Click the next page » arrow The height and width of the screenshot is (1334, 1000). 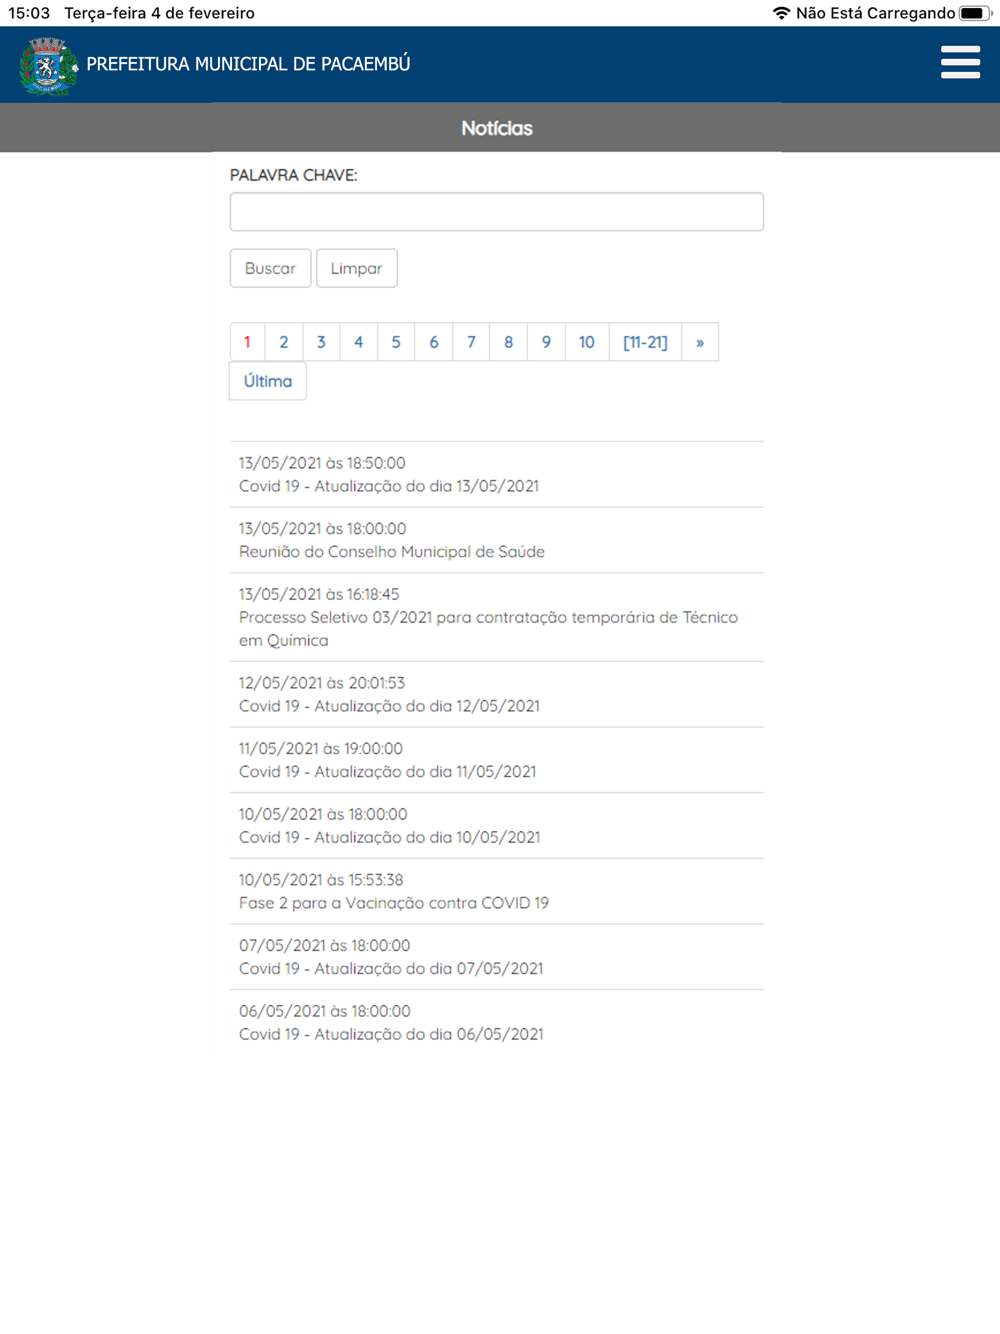point(700,342)
